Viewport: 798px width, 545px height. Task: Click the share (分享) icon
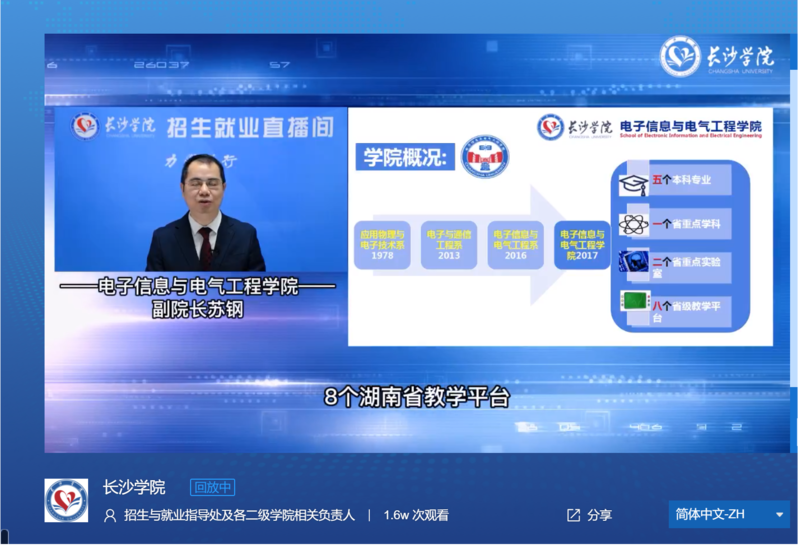(573, 515)
